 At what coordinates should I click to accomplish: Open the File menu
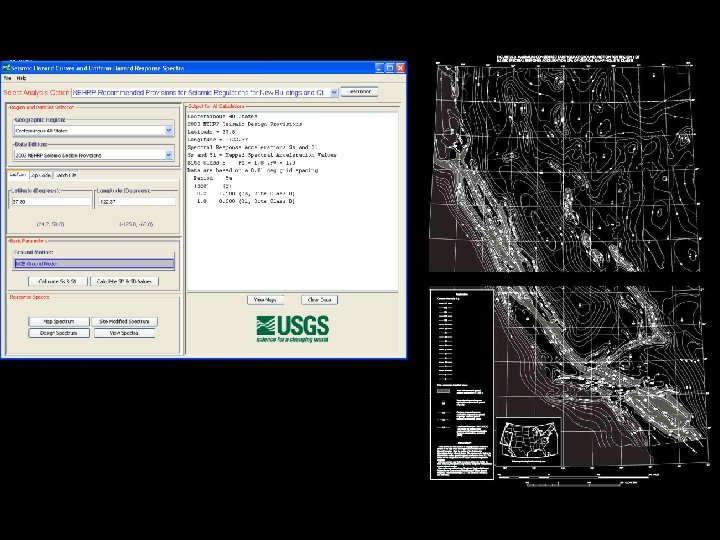coord(7,78)
